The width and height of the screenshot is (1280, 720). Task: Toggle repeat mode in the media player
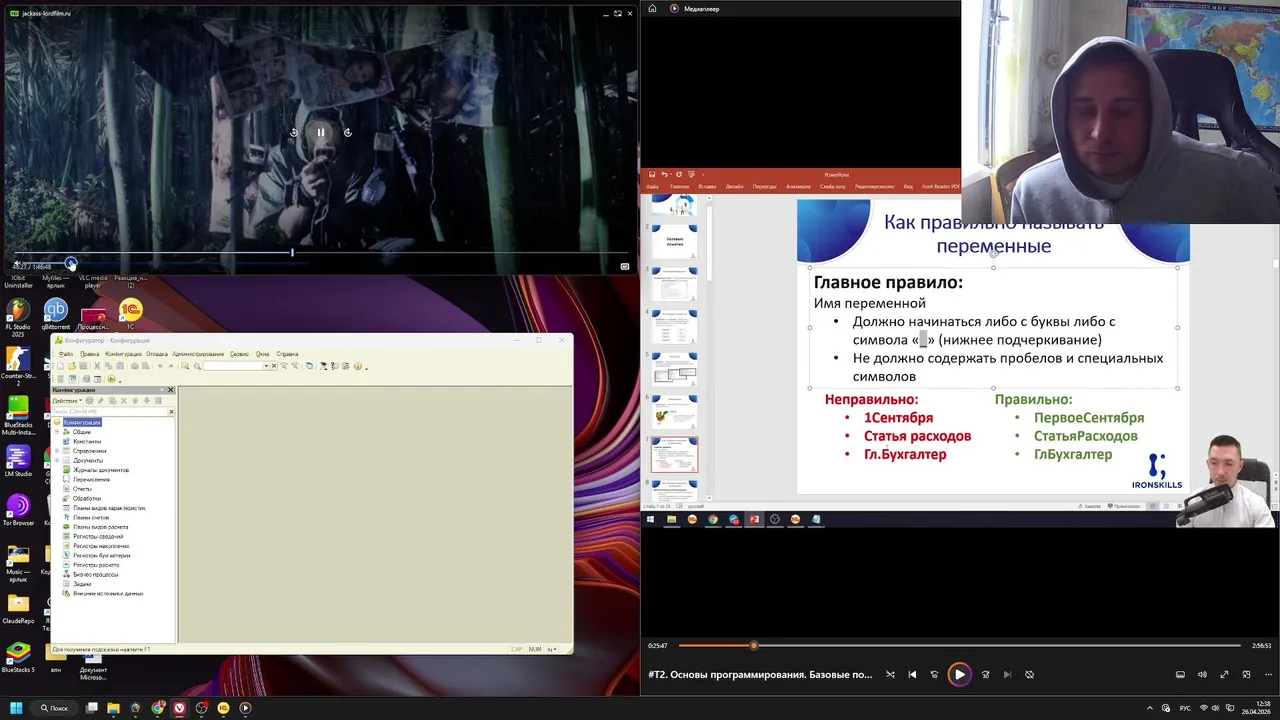1030,674
